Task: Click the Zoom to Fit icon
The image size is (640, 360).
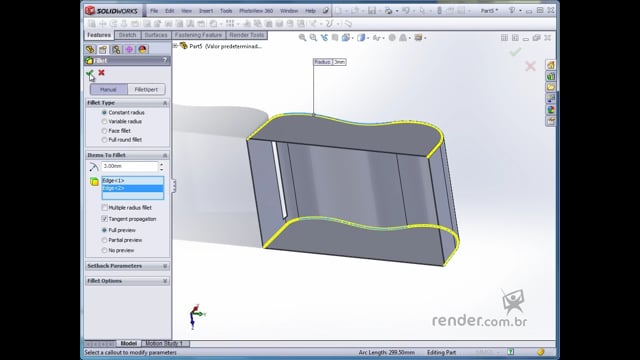Action: [x=302, y=38]
